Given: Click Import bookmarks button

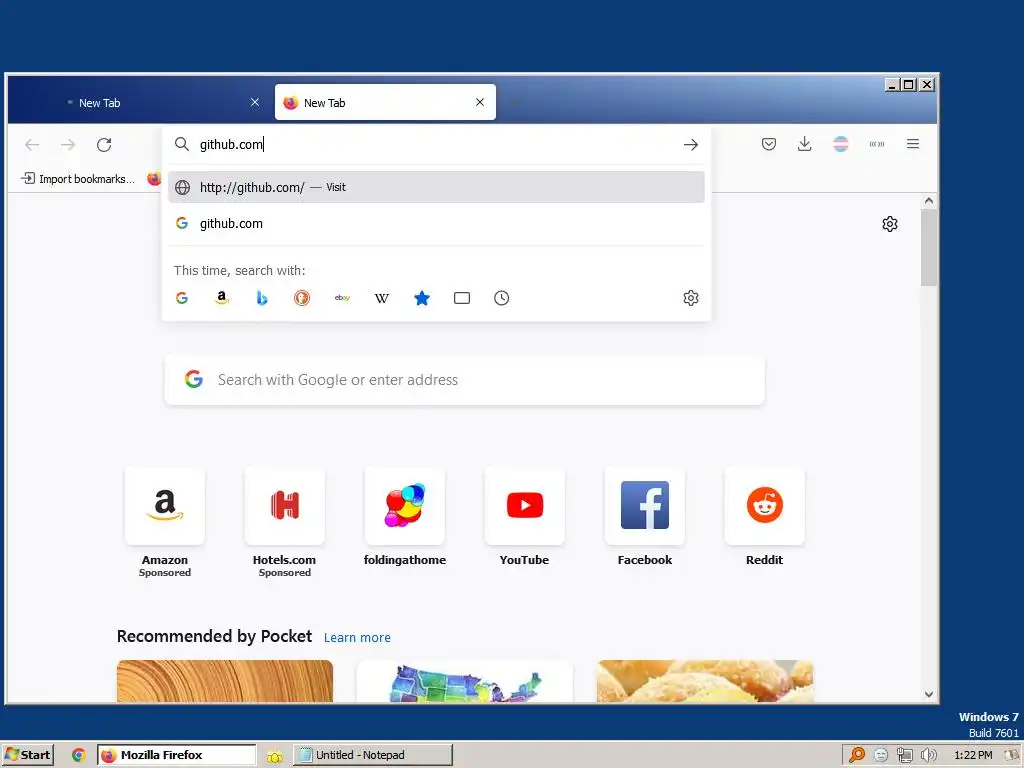Looking at the screenshot, I should [78, 178].
